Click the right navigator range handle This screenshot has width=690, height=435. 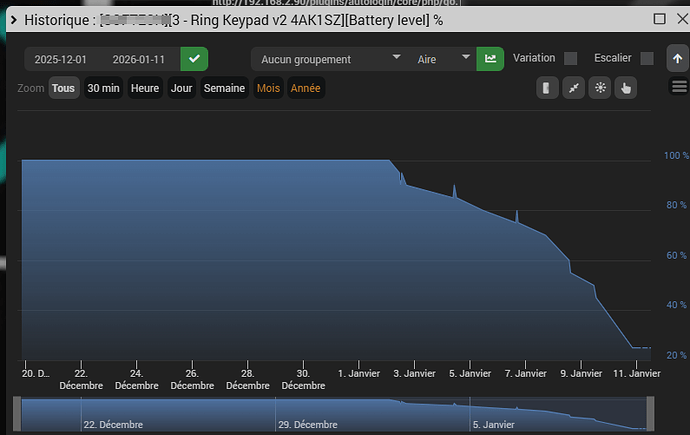click(650, 414)
